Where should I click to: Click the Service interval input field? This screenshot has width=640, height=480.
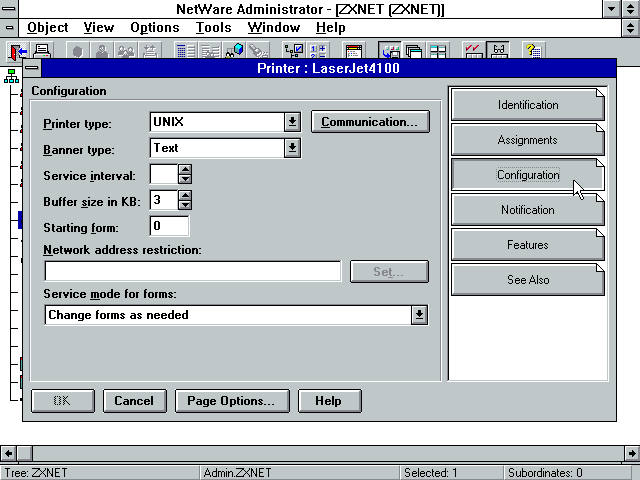tap(164, 174)
